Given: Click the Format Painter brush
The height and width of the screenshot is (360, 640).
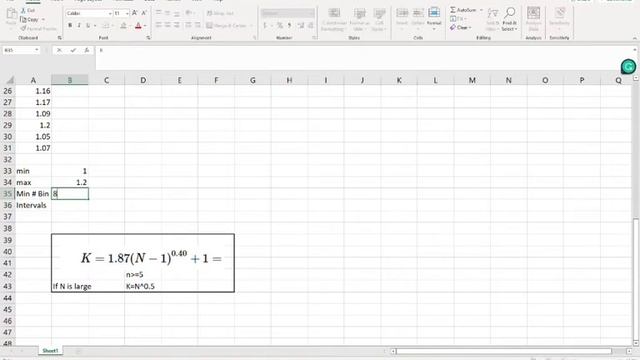Looking at the screenshot, I should point(23,29).
